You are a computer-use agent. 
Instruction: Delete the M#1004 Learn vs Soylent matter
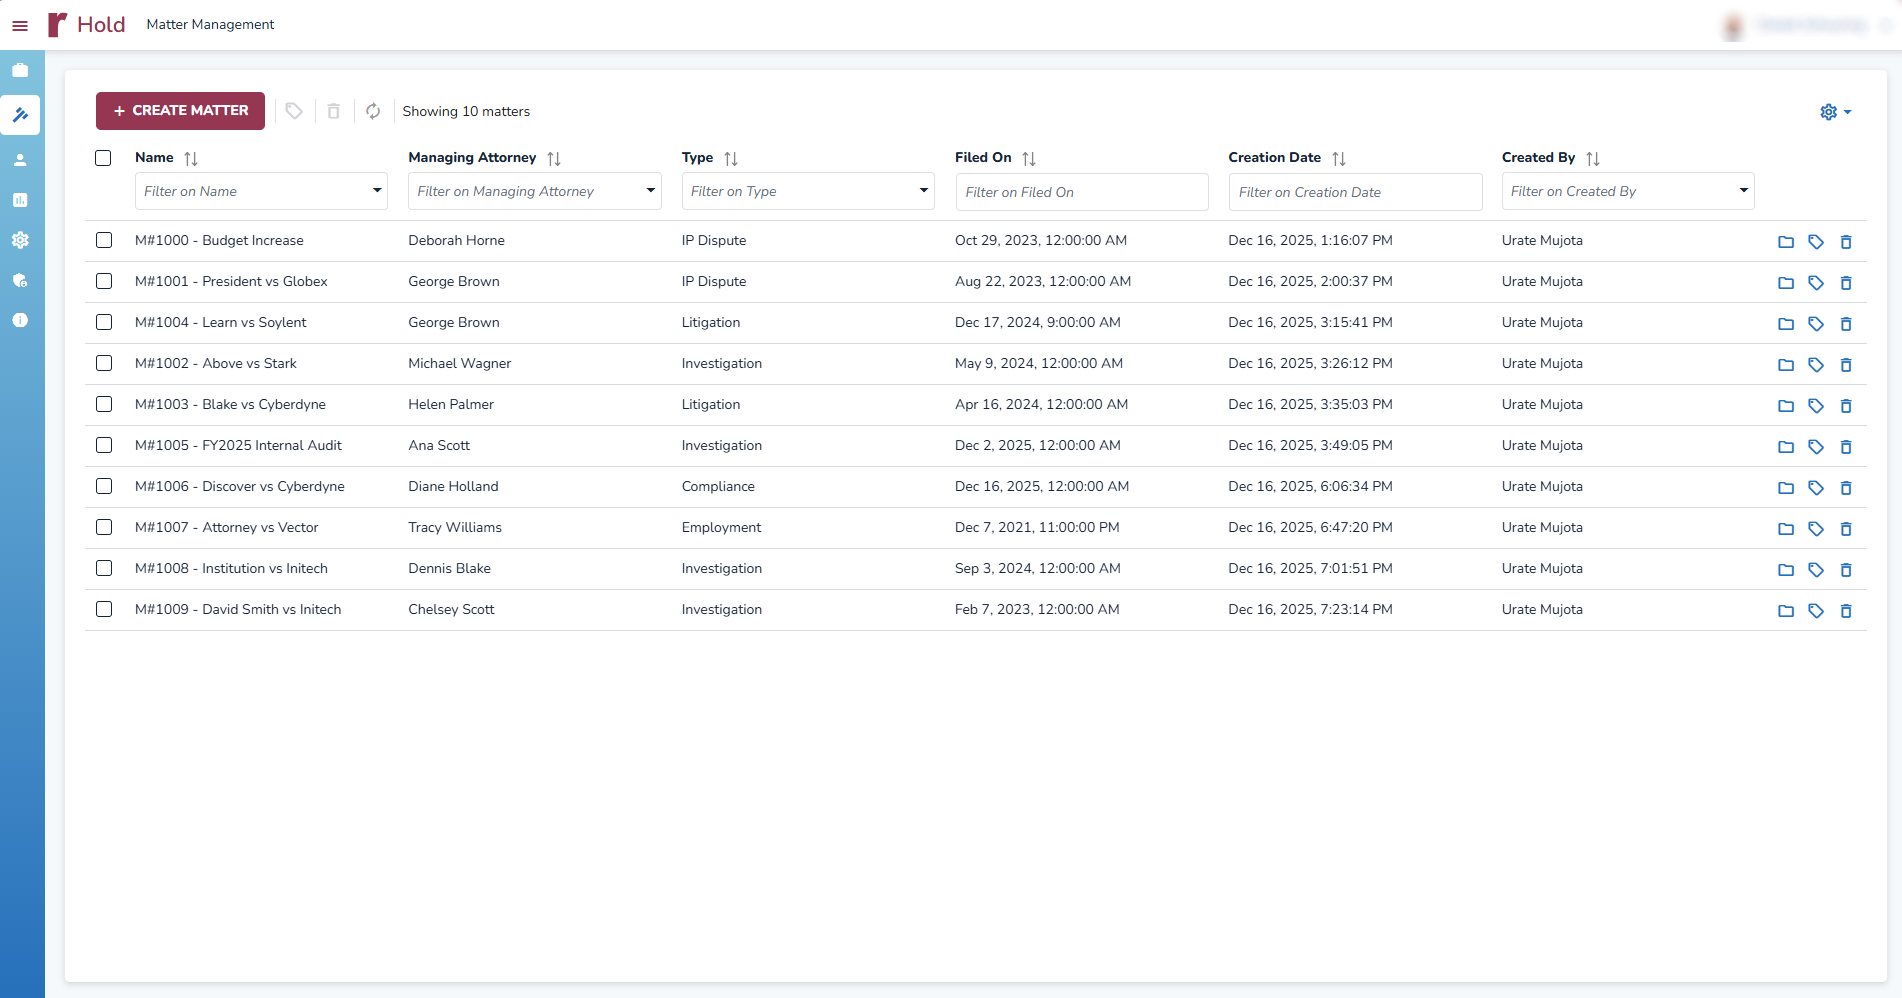(x=1845, y=324)
